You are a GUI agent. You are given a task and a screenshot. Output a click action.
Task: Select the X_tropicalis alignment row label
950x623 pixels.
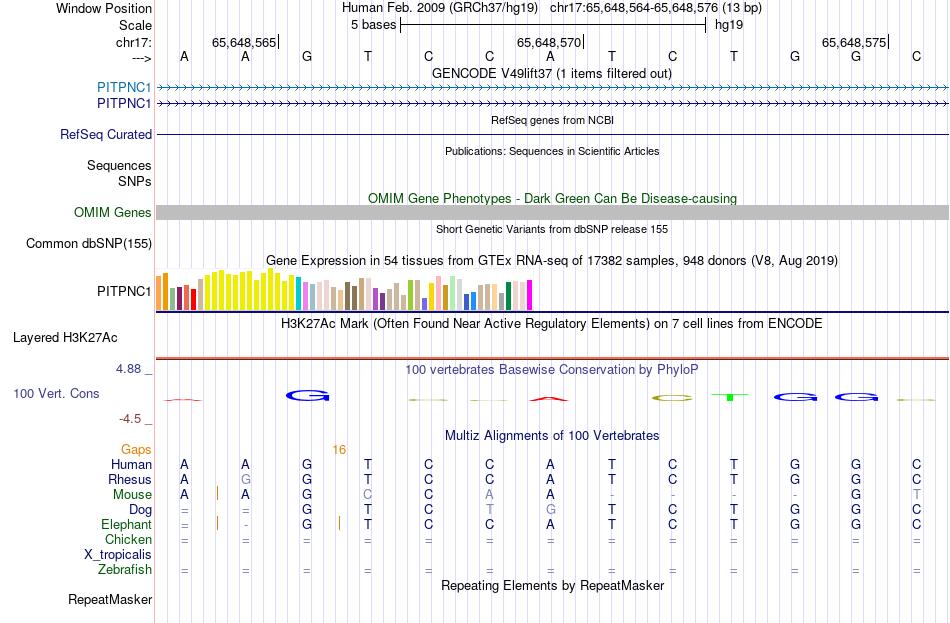pos(118,555)
